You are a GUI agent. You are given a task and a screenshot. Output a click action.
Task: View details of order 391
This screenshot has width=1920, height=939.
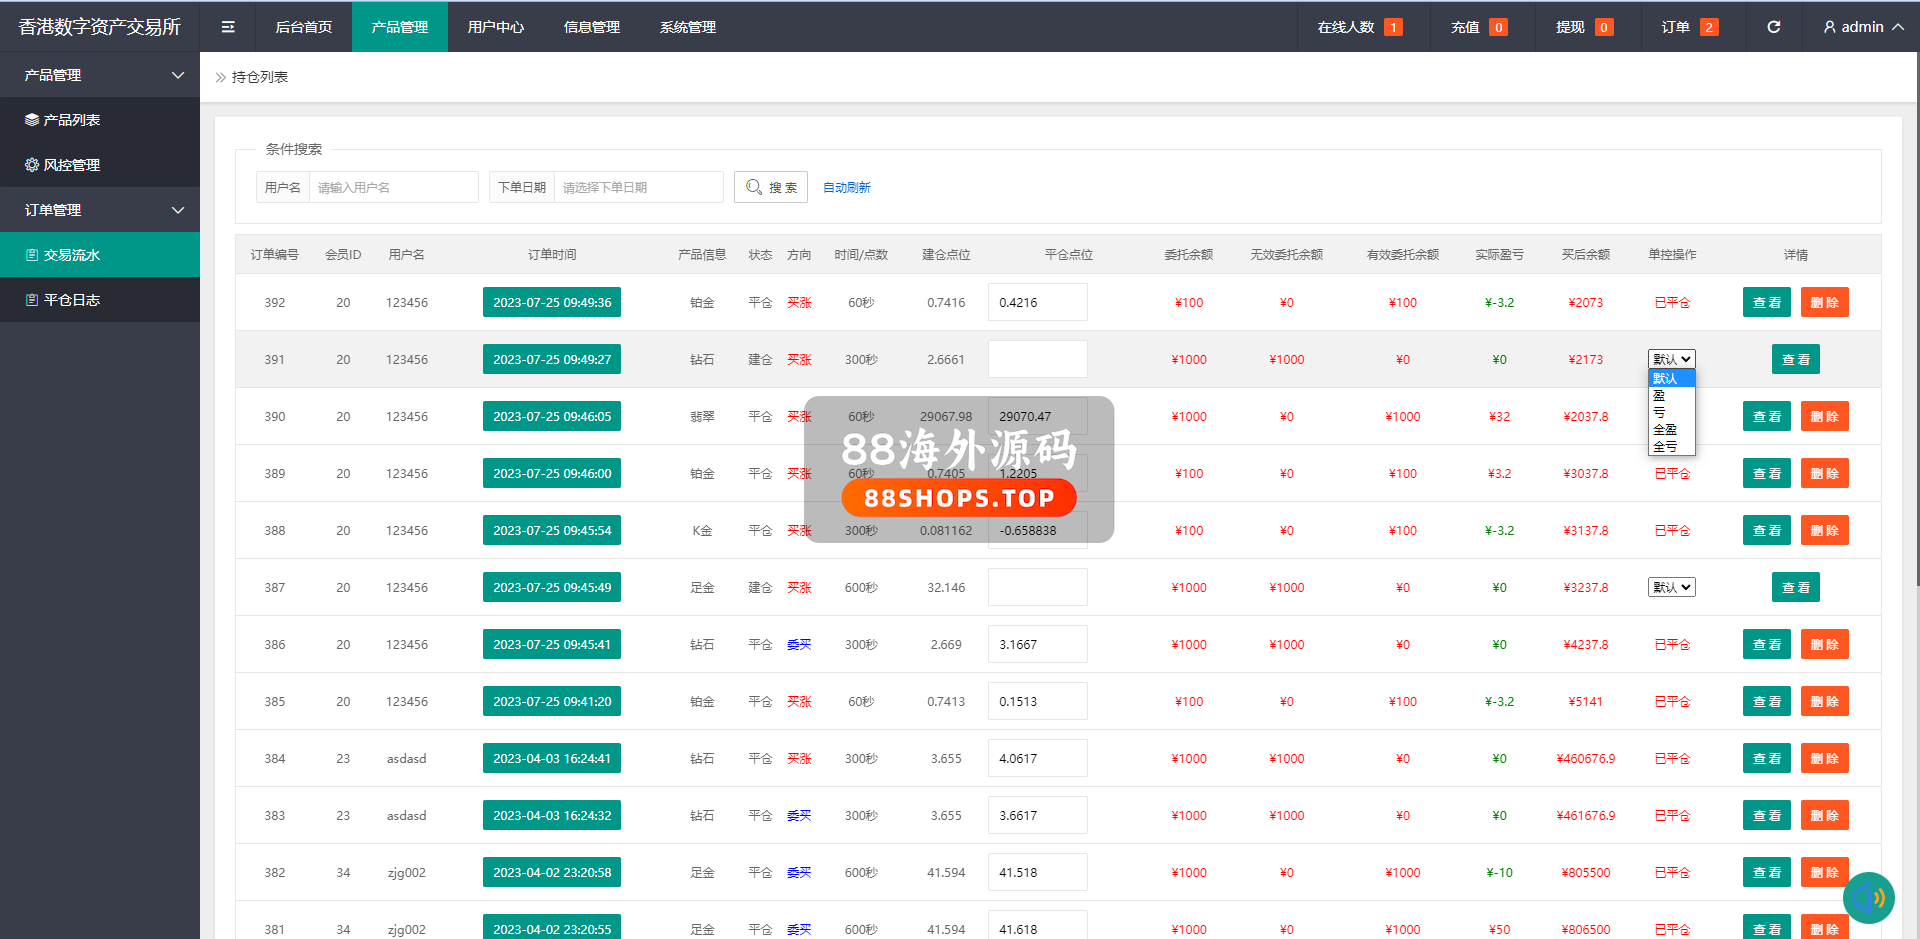pyautogui.click(x=1795, y=360)
